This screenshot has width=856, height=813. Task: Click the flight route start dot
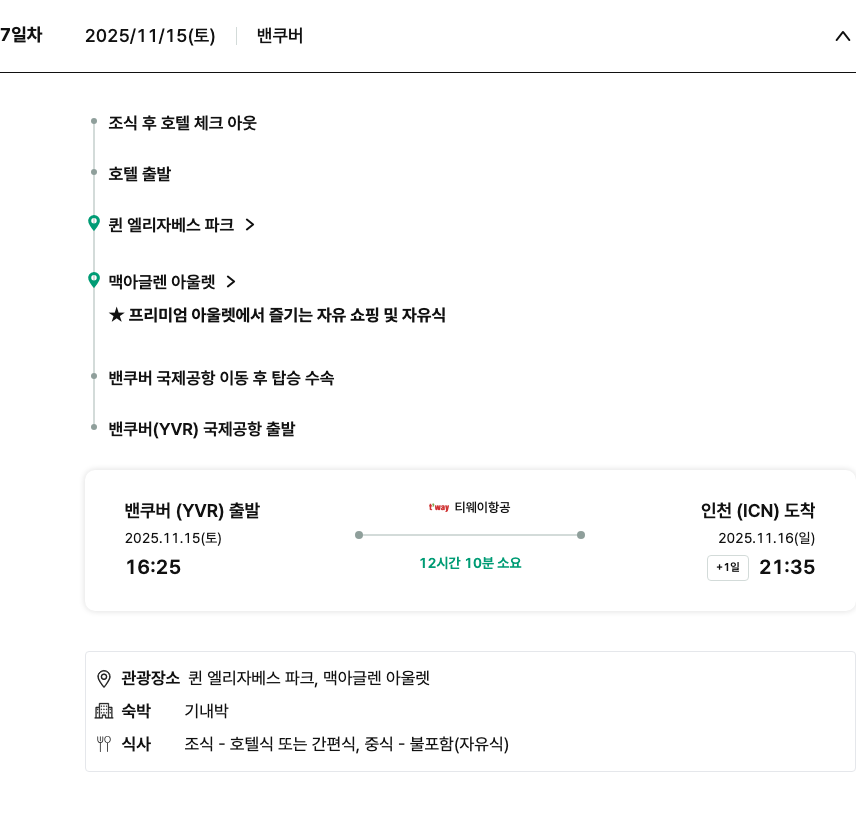359,535
